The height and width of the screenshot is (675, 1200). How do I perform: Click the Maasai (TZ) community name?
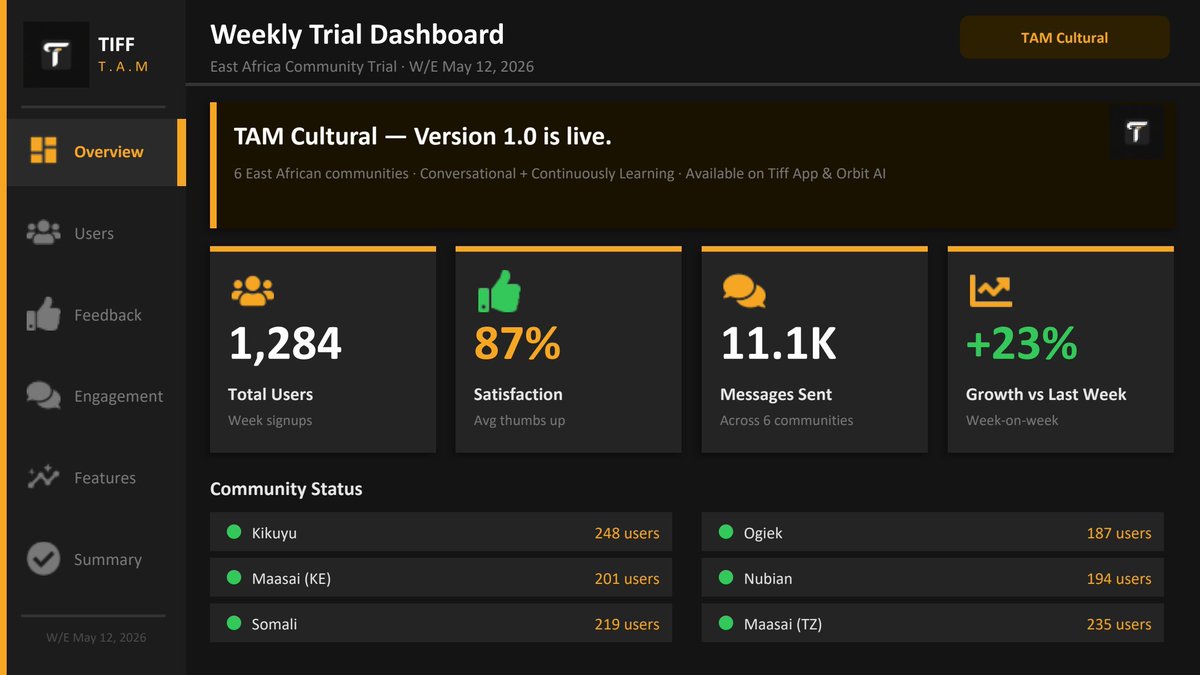[783, 625]
